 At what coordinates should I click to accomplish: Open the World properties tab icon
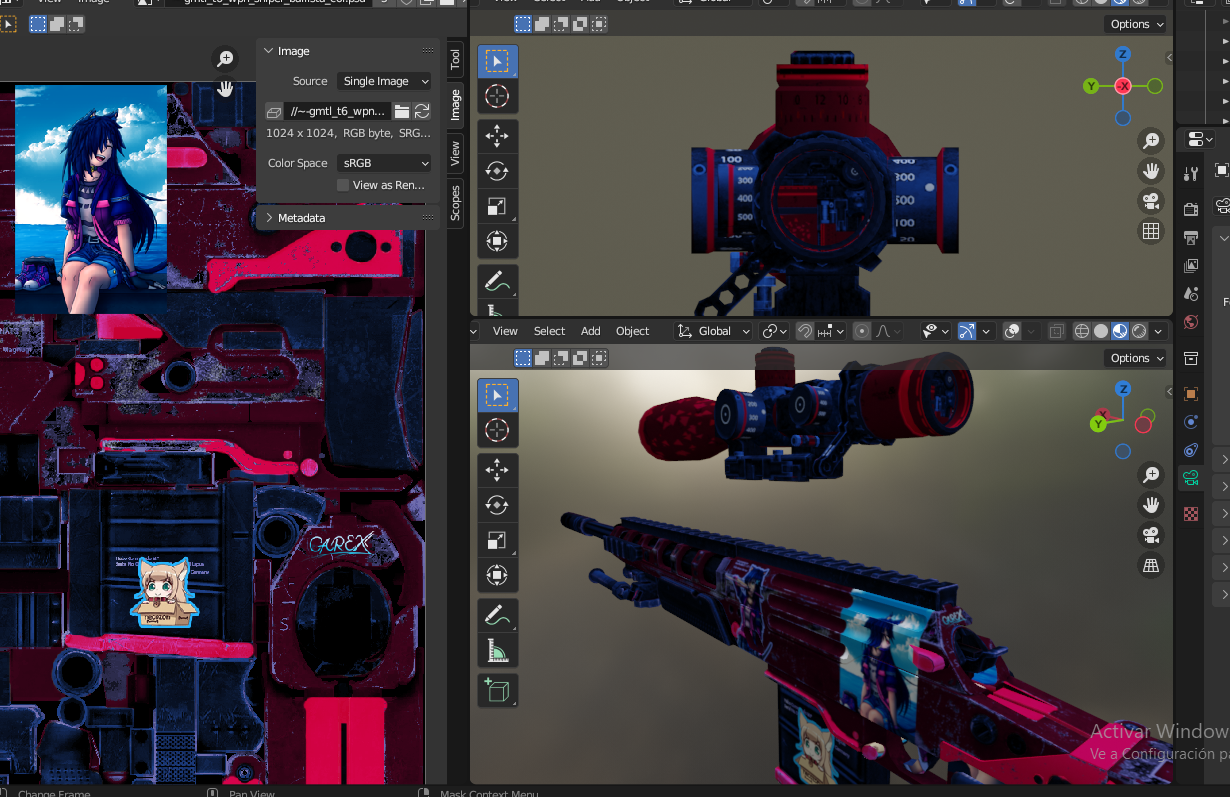tap(1190, 322)
